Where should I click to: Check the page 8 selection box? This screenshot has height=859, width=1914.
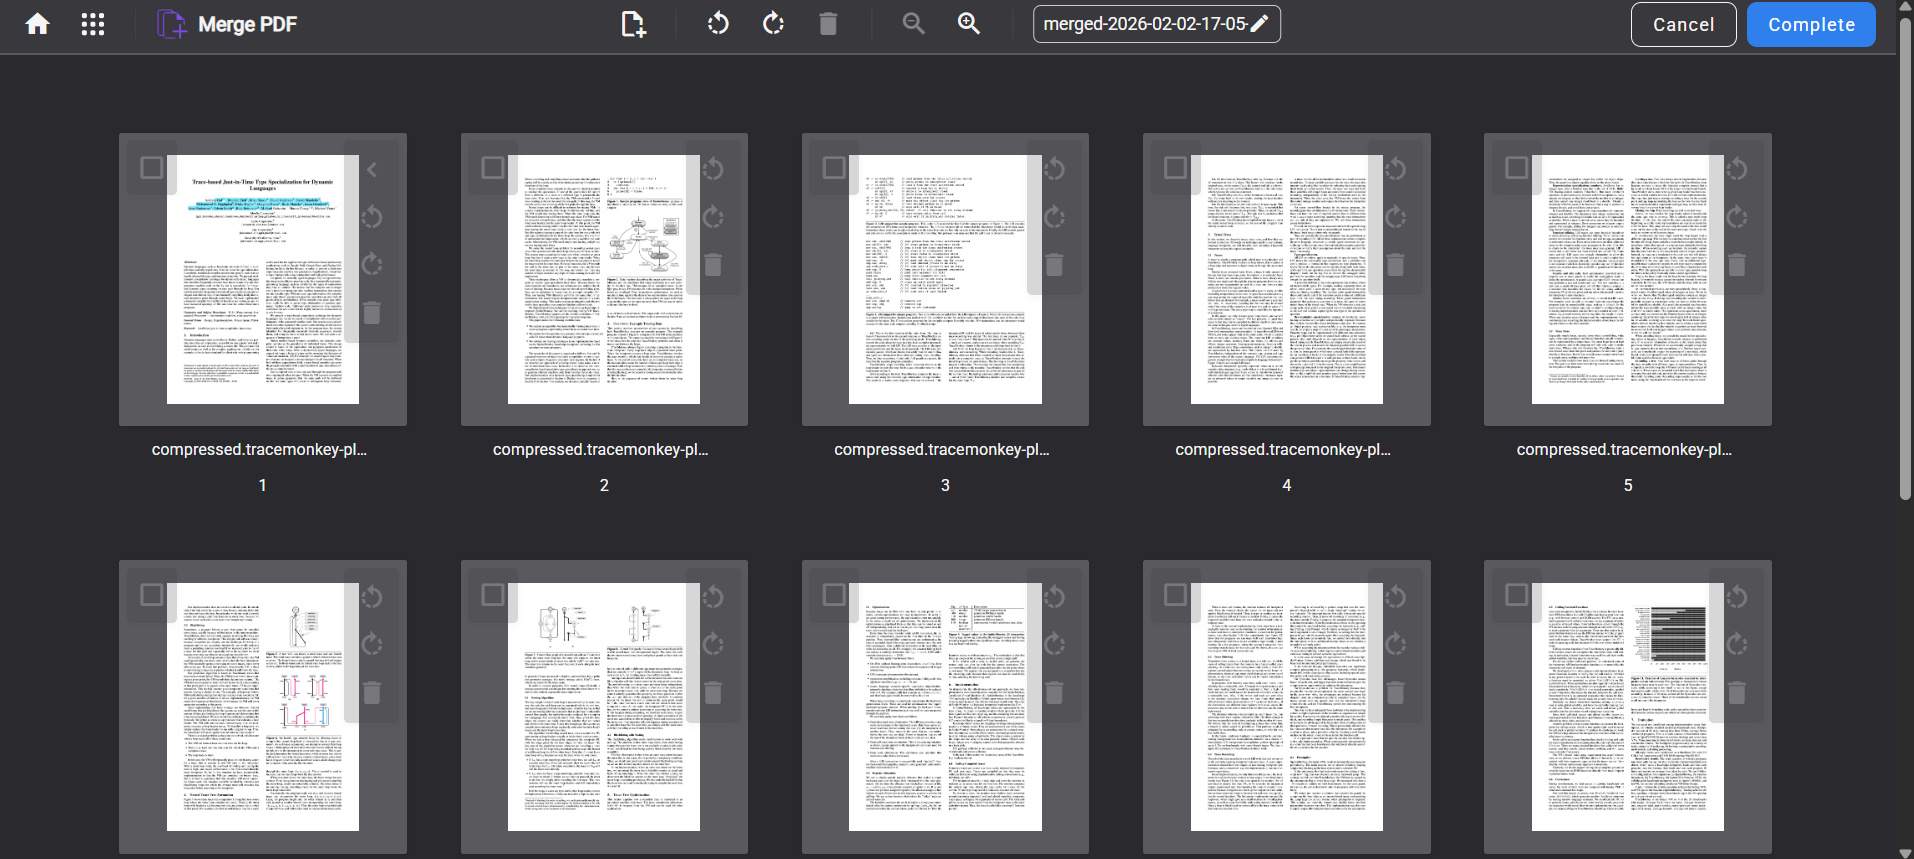click(834, 595)
